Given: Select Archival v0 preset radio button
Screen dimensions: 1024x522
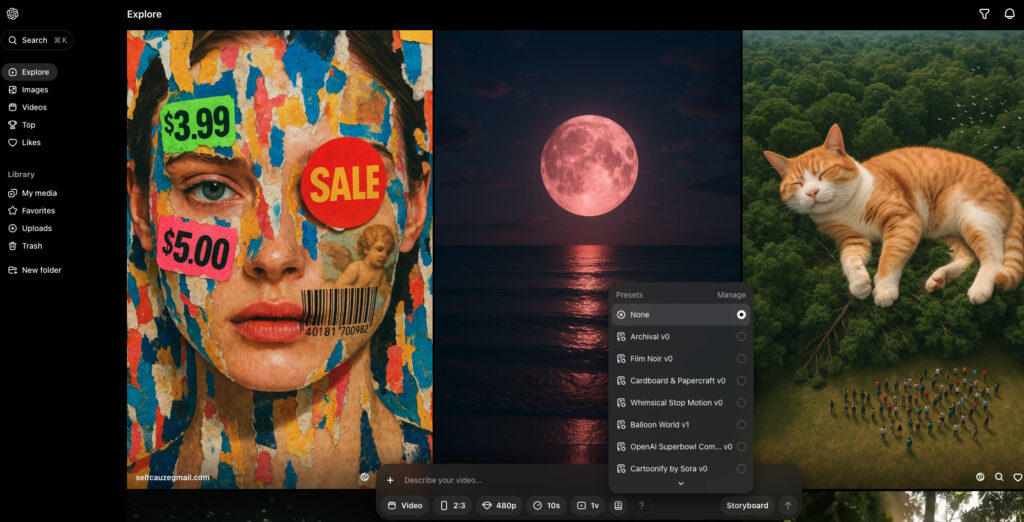Looking at the screenshot, I should click(741, 336).
